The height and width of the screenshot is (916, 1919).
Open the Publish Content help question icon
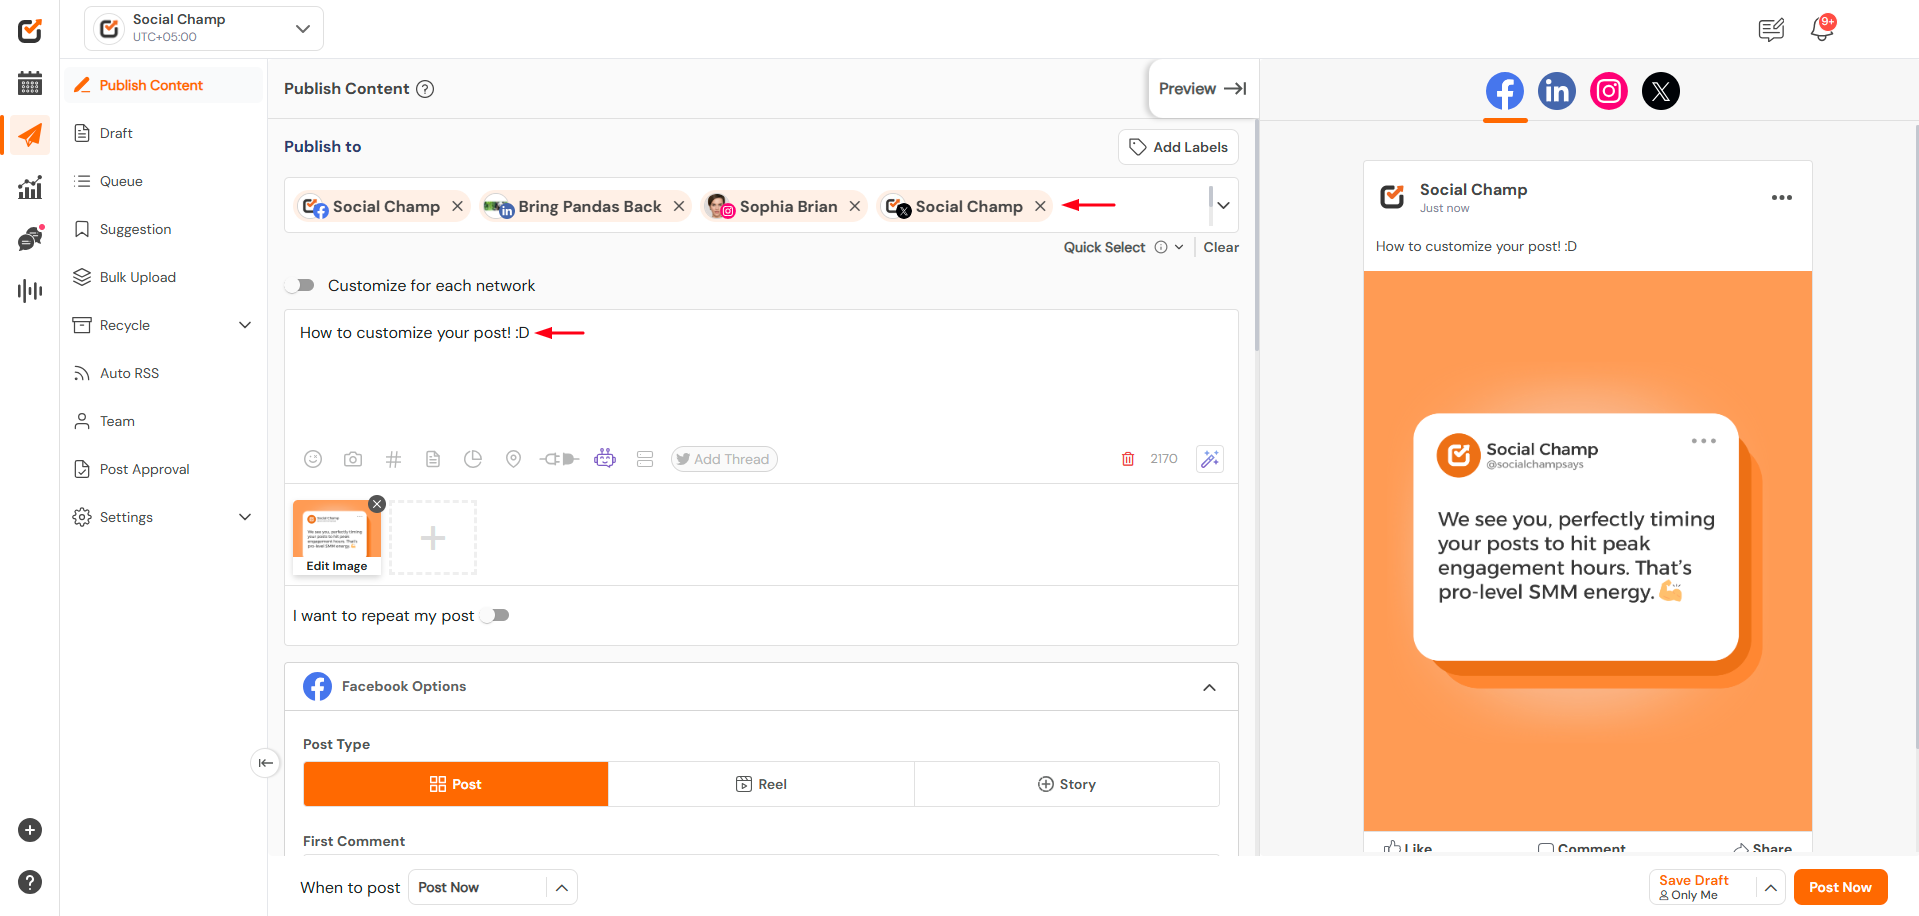click(425, 89)
